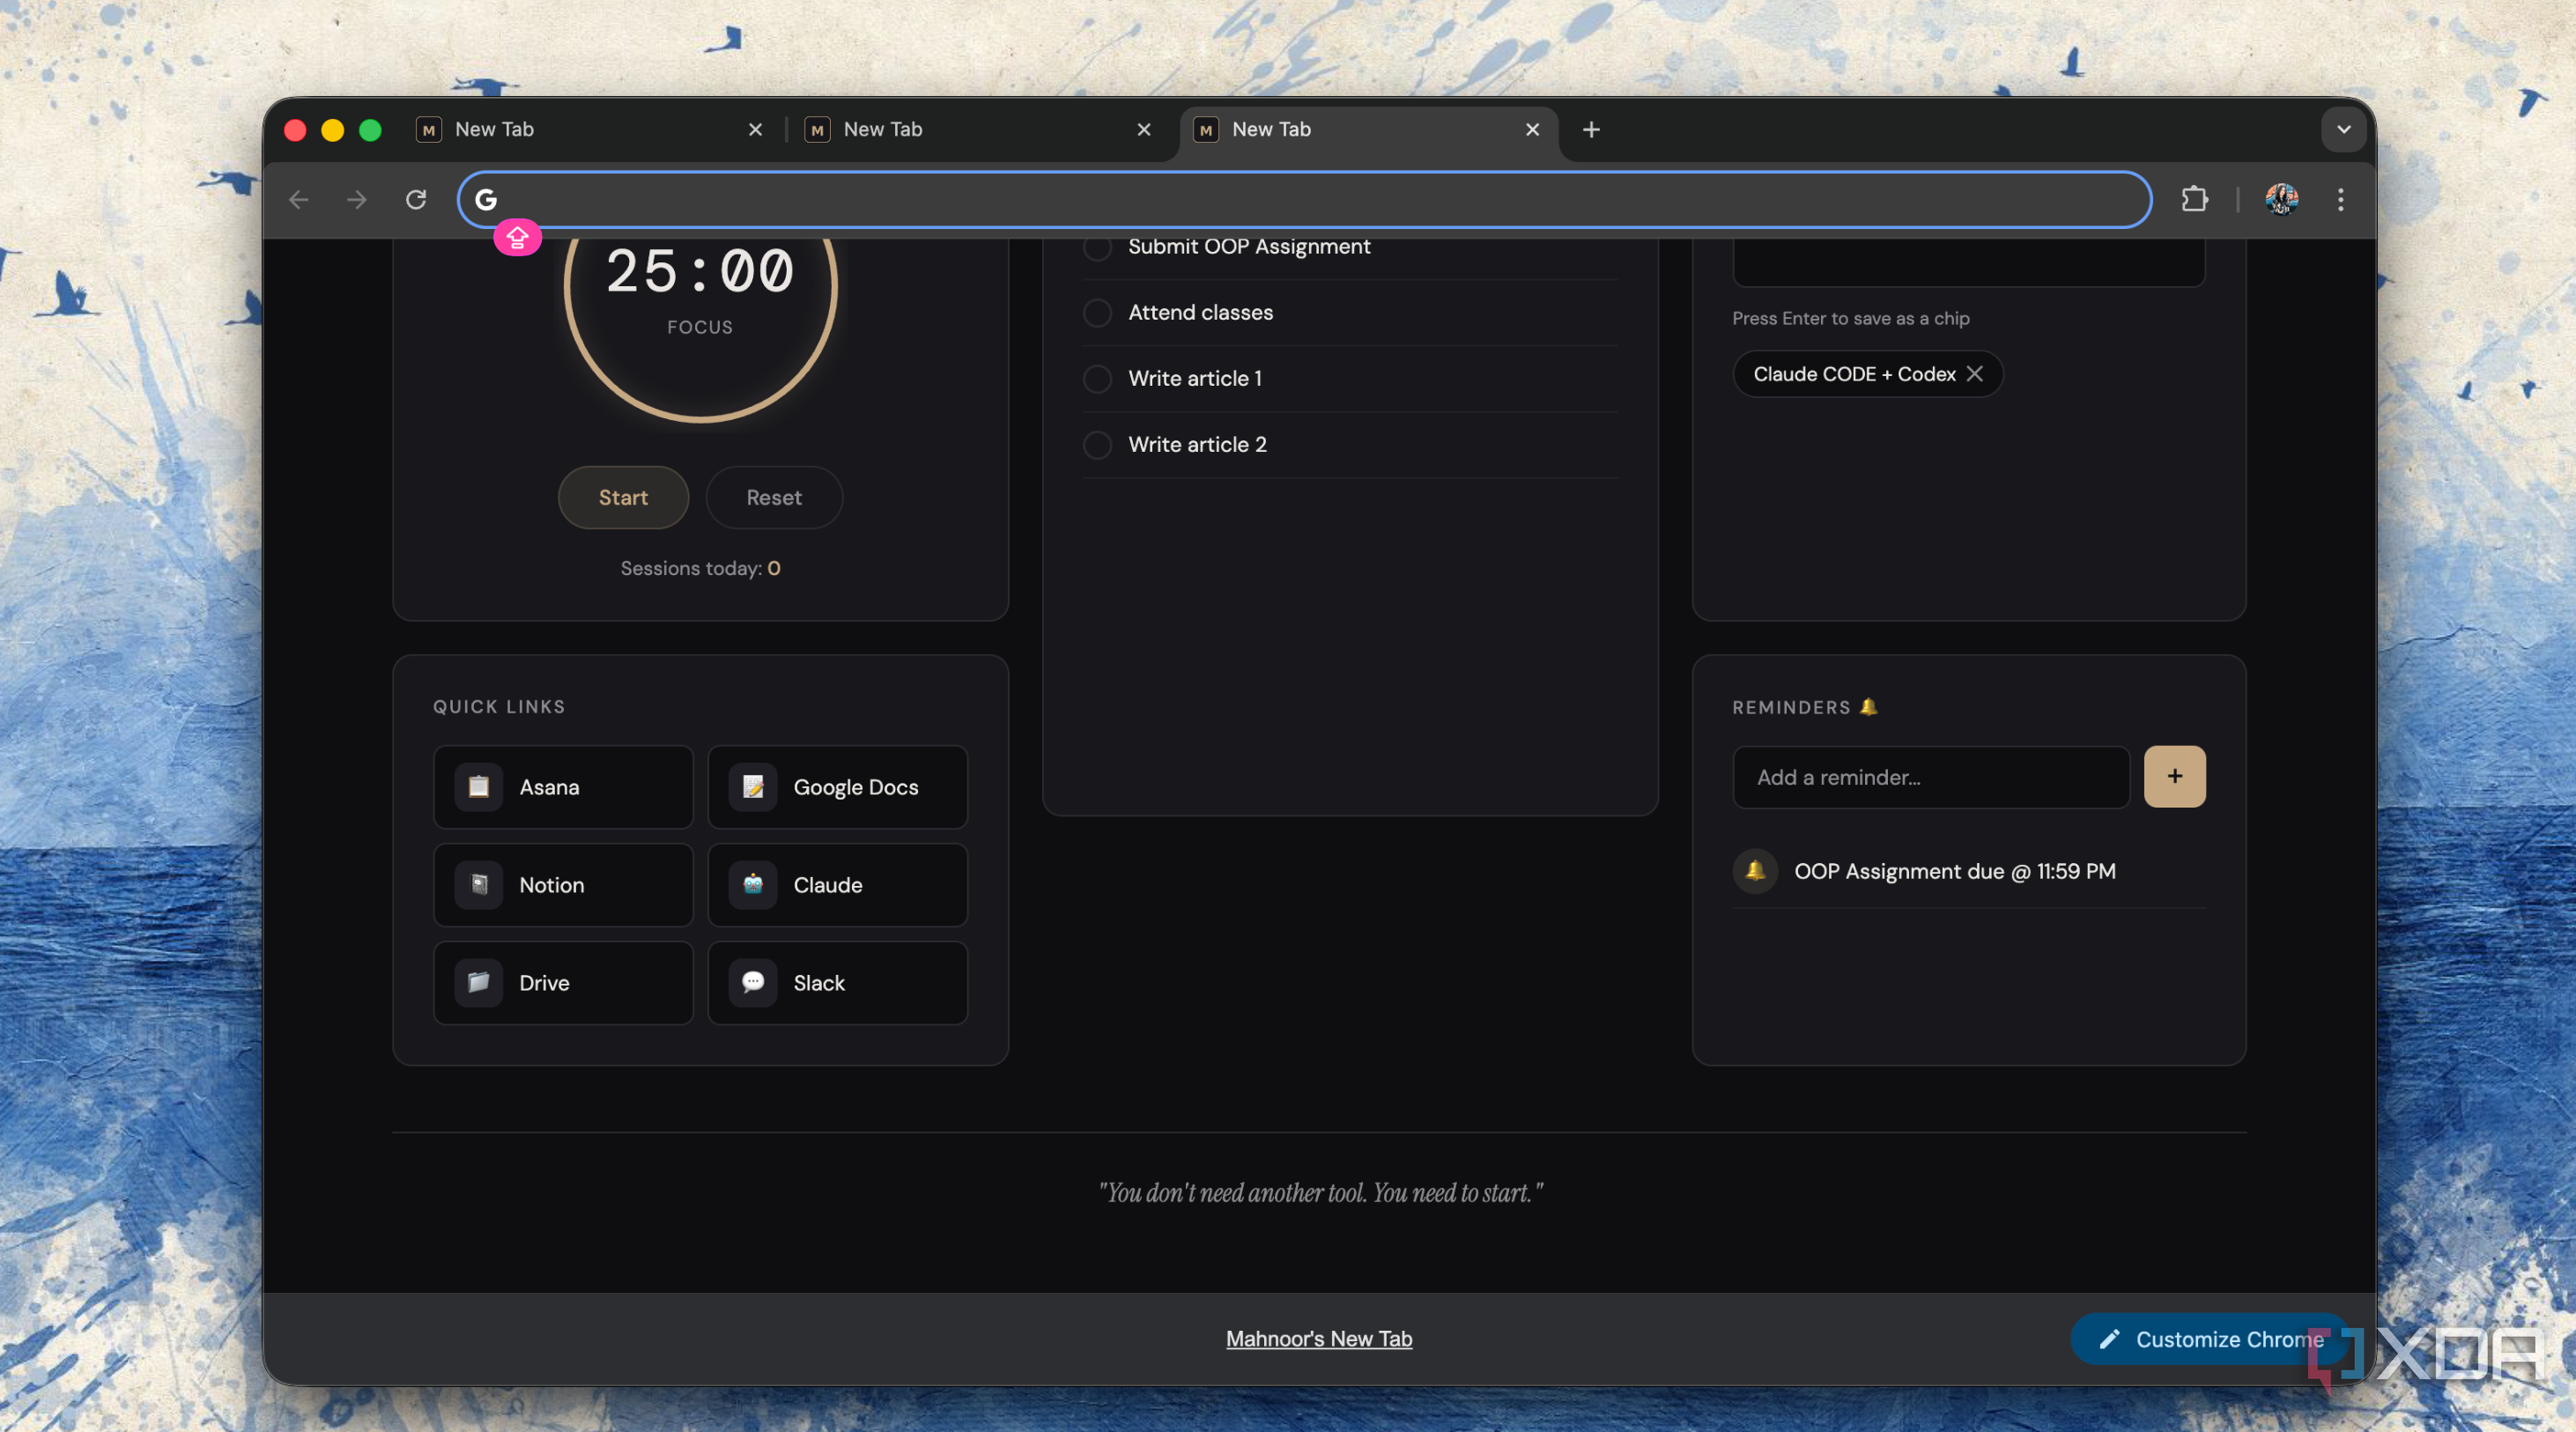Select the third New Tab

[x=1368, y=130]
